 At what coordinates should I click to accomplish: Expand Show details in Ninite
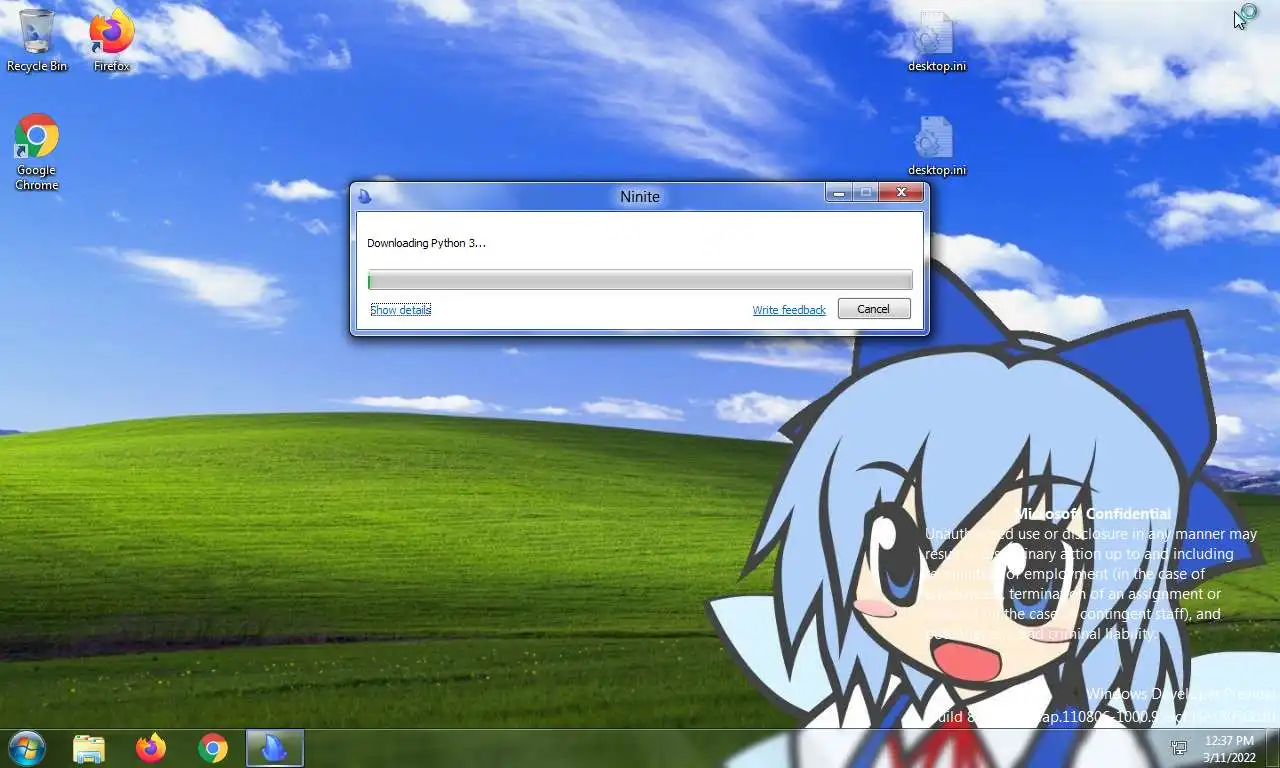pos(400,310)
